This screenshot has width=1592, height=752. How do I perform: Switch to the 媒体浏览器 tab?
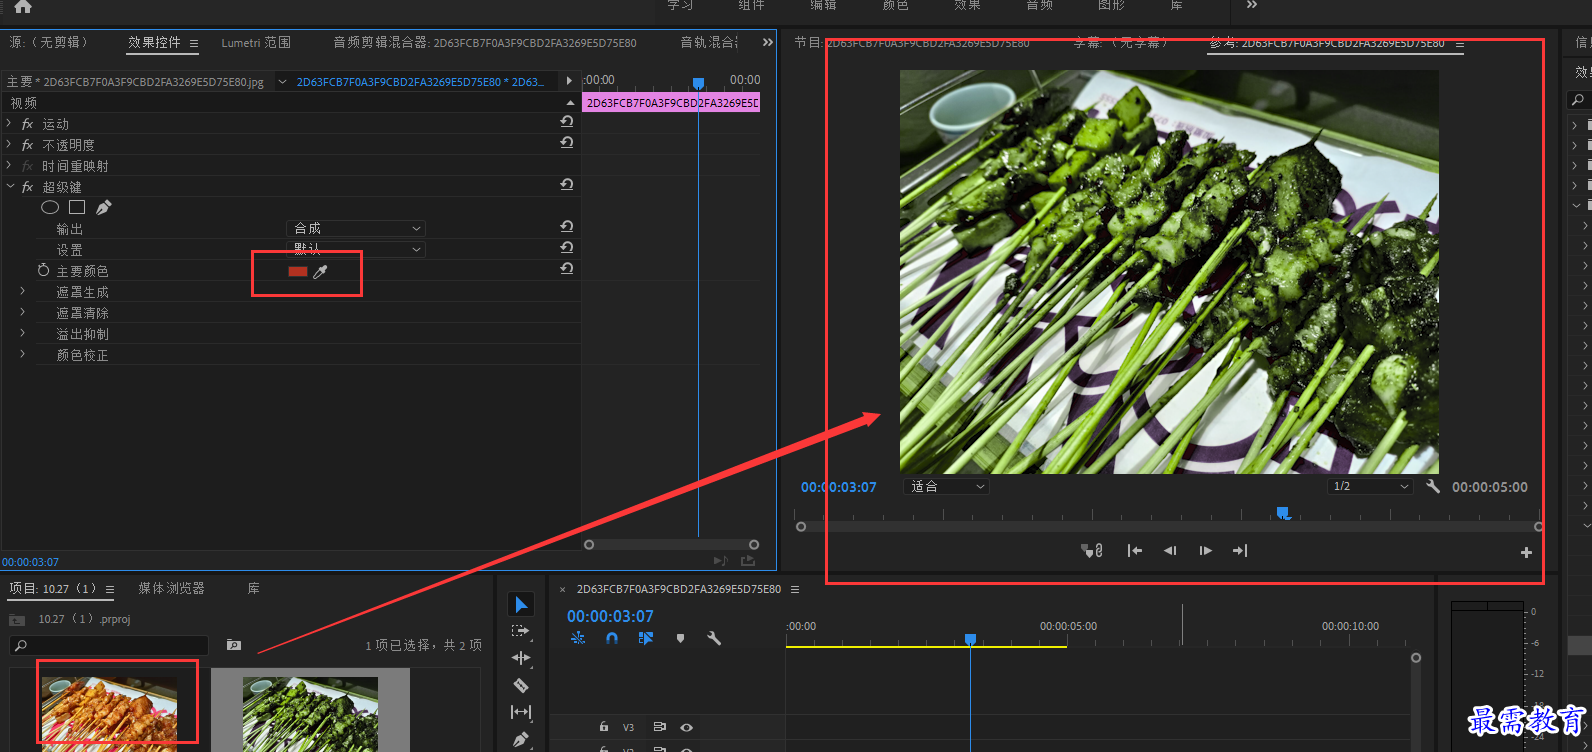(x=171, y=588)
